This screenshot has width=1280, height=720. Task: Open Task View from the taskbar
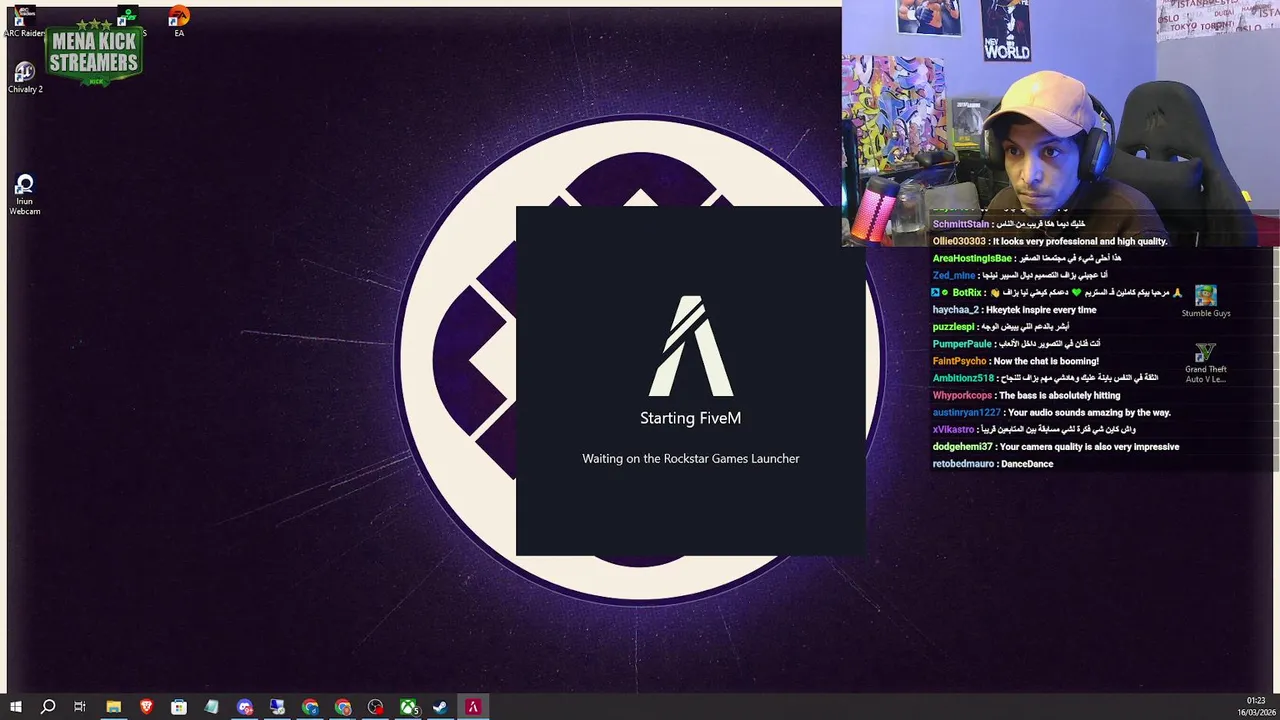[80, 707]
